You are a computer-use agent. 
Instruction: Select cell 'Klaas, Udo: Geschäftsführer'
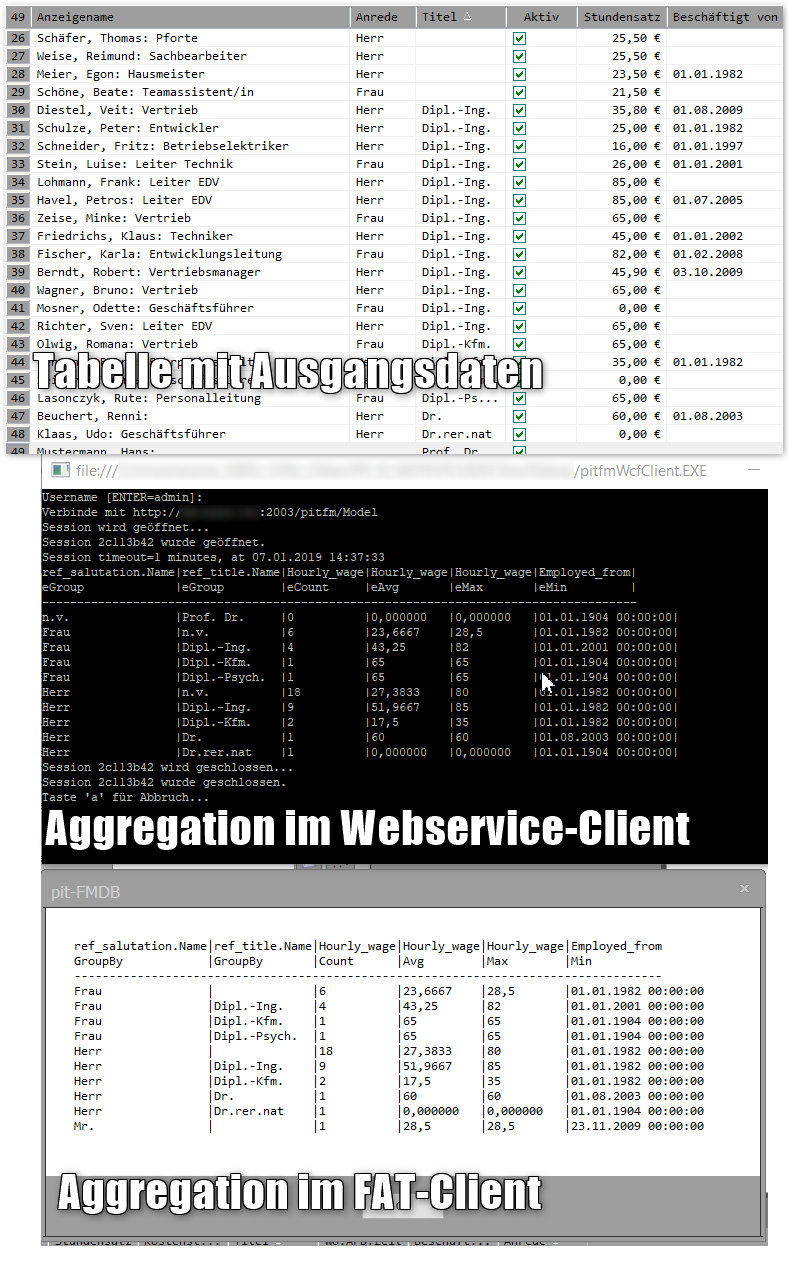pyautogui.click(x=191, y=434)
